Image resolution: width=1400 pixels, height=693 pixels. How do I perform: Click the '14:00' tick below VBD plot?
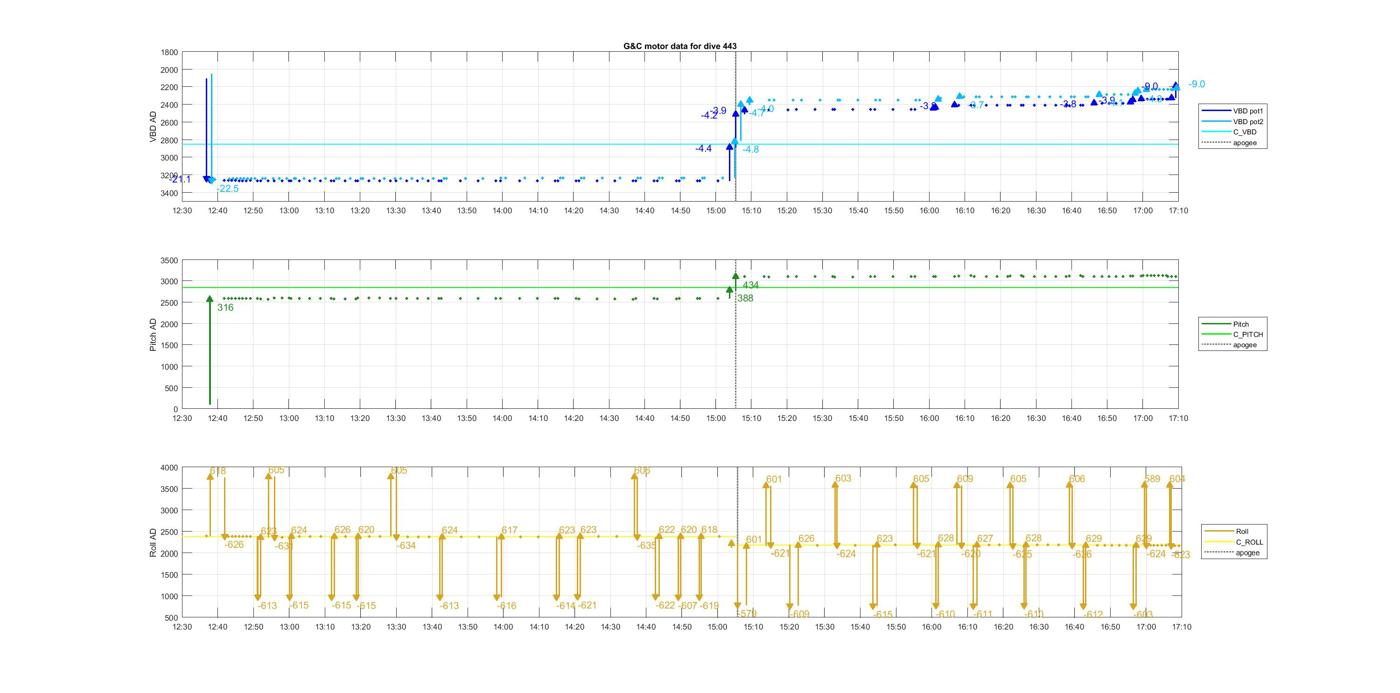pyautogui.click(x=502, y=210)
